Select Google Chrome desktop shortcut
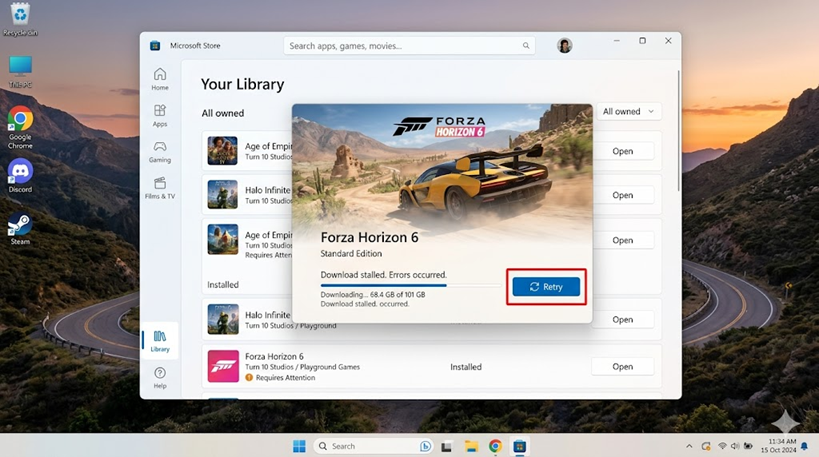Viewport: 819px width, 457px height. pos(20,128)
